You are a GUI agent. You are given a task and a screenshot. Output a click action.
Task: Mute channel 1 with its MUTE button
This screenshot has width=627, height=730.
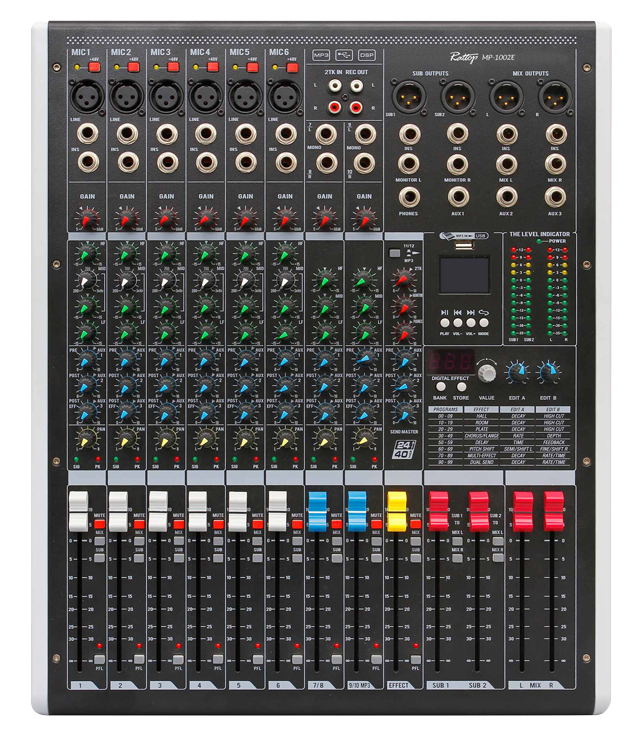(99, 524)
